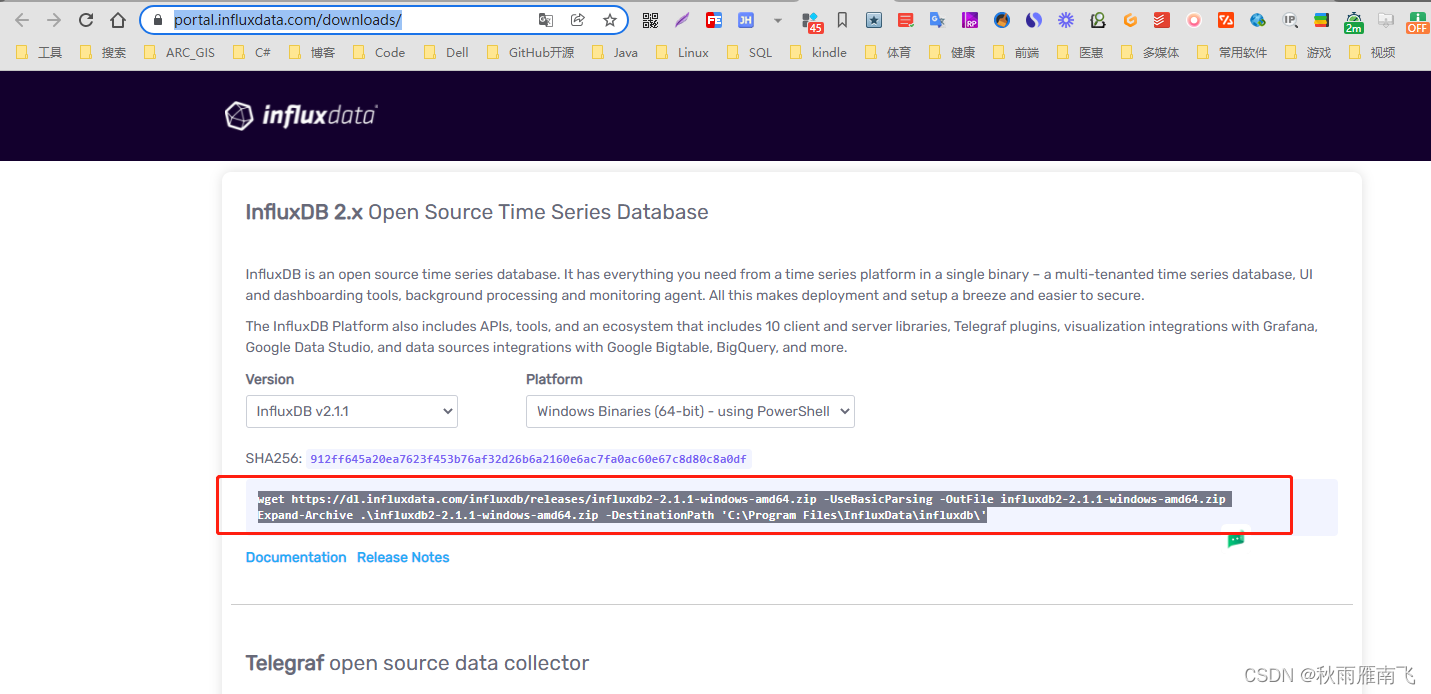
Task: Go to homepage via the home icon
Action: [x=118, y=19]
